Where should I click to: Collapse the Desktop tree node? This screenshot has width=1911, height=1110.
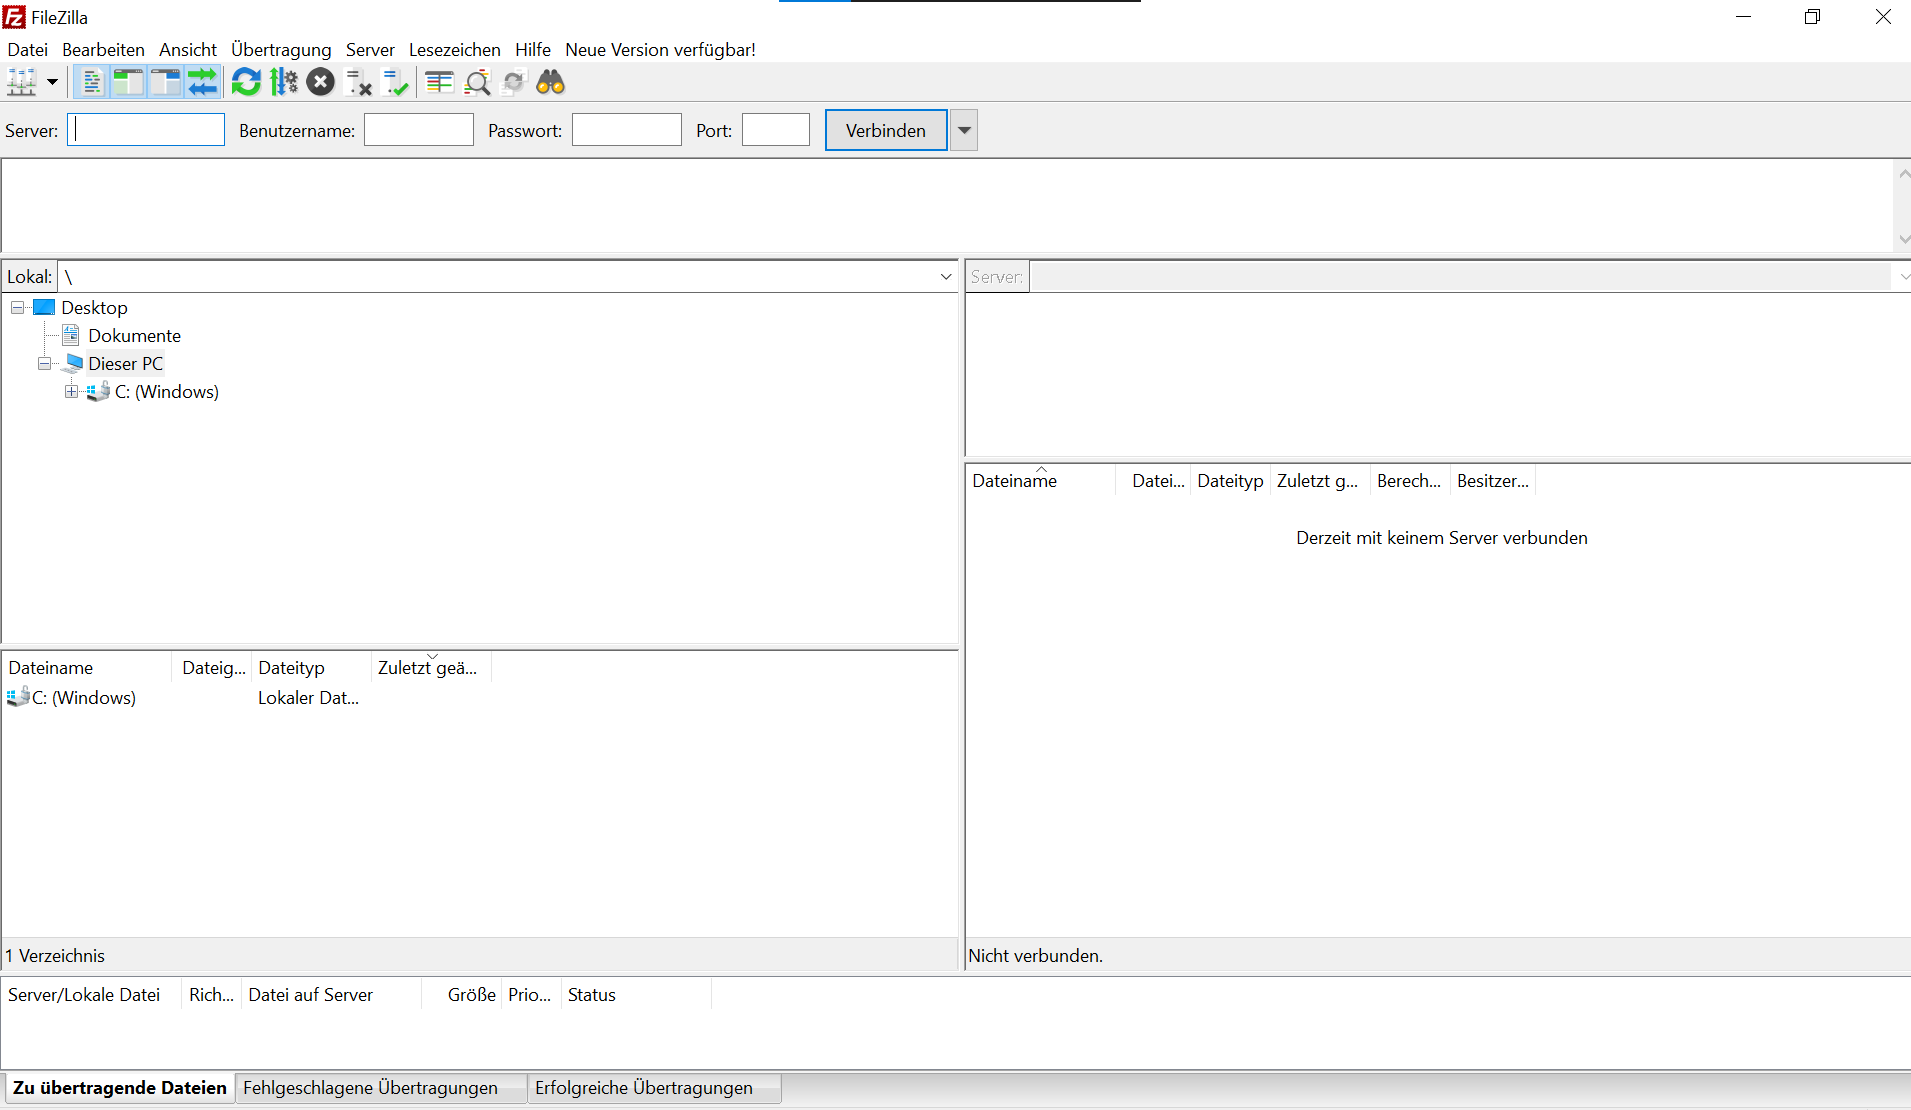[18, 308]
